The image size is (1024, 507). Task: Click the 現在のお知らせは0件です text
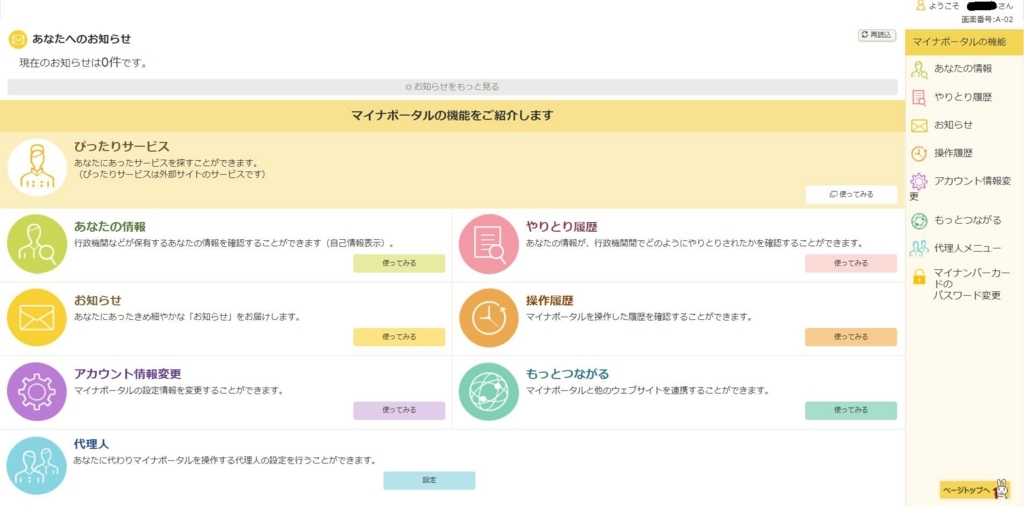83,63
